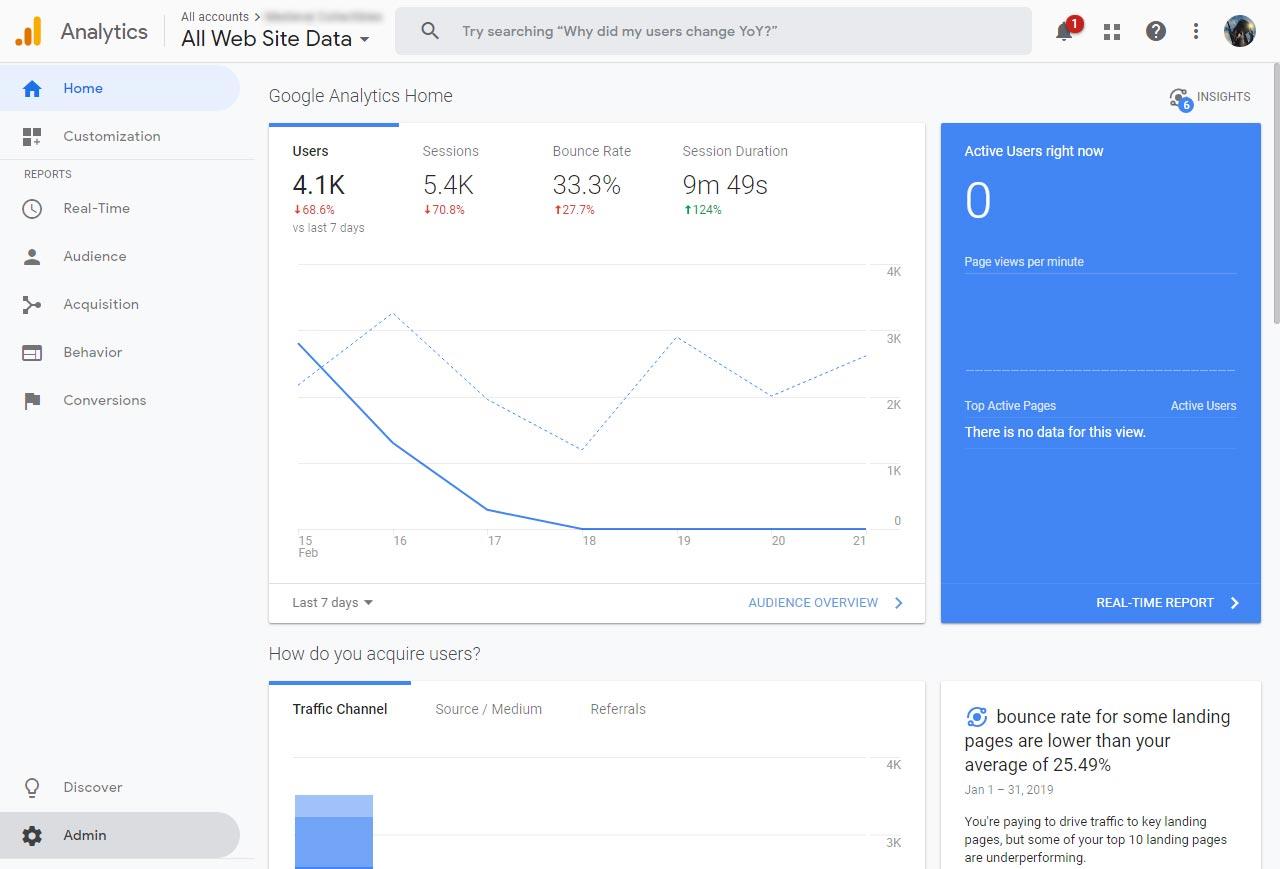Screen dimensions: 1280x869
Task: Open the Discover menu item
Action: pyautogui.click(x=120, y=787)
